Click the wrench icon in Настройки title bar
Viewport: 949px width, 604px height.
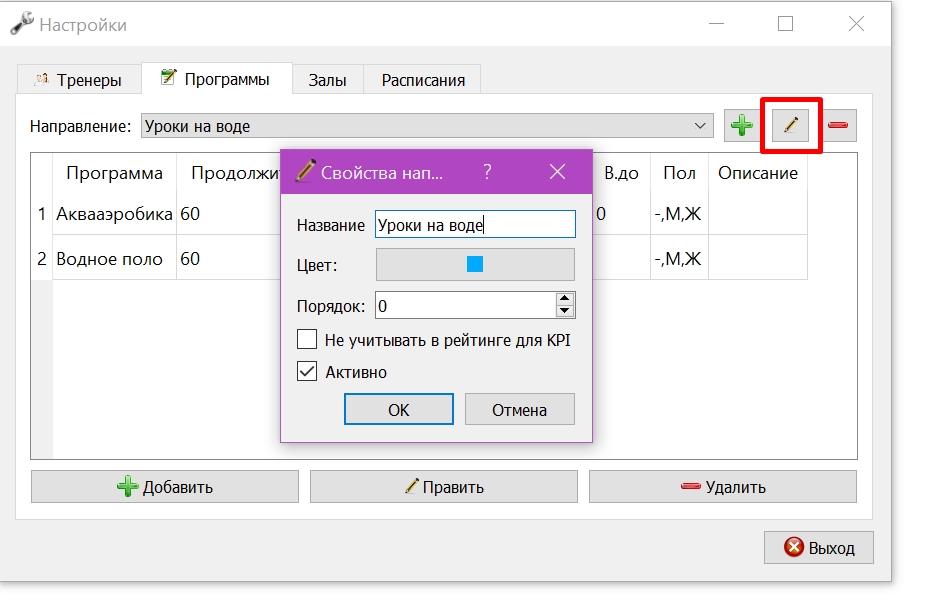click(x=22, y=24)
